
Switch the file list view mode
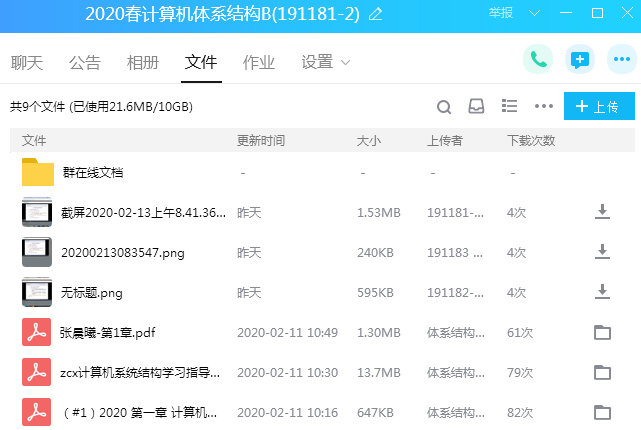[509, 107]
